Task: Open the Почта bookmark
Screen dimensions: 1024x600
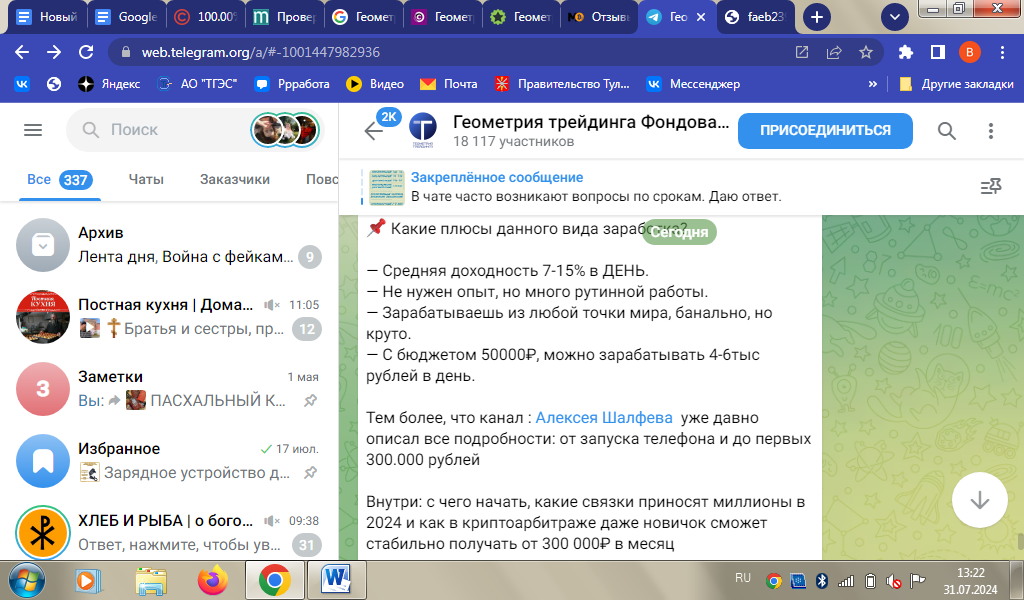Action: point(449,84)
